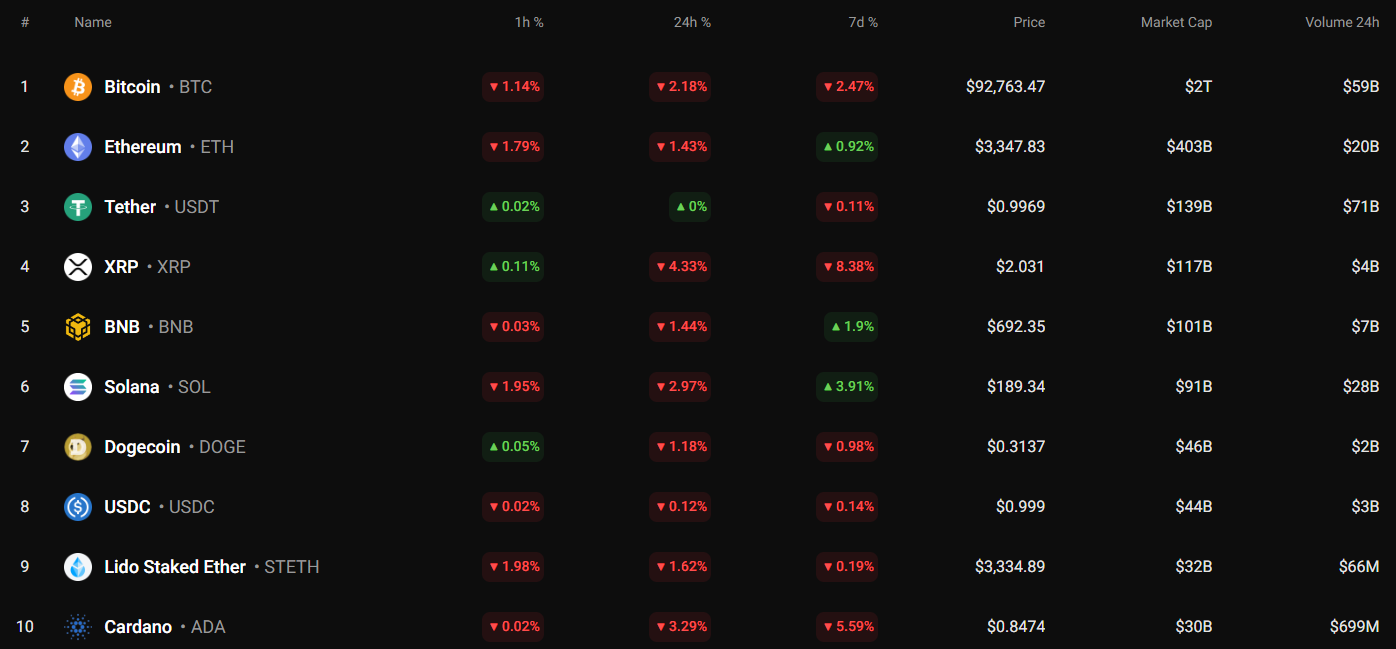1396x649 pixels.
Task: Click the XRP logo icon
Action: (78, 267)
